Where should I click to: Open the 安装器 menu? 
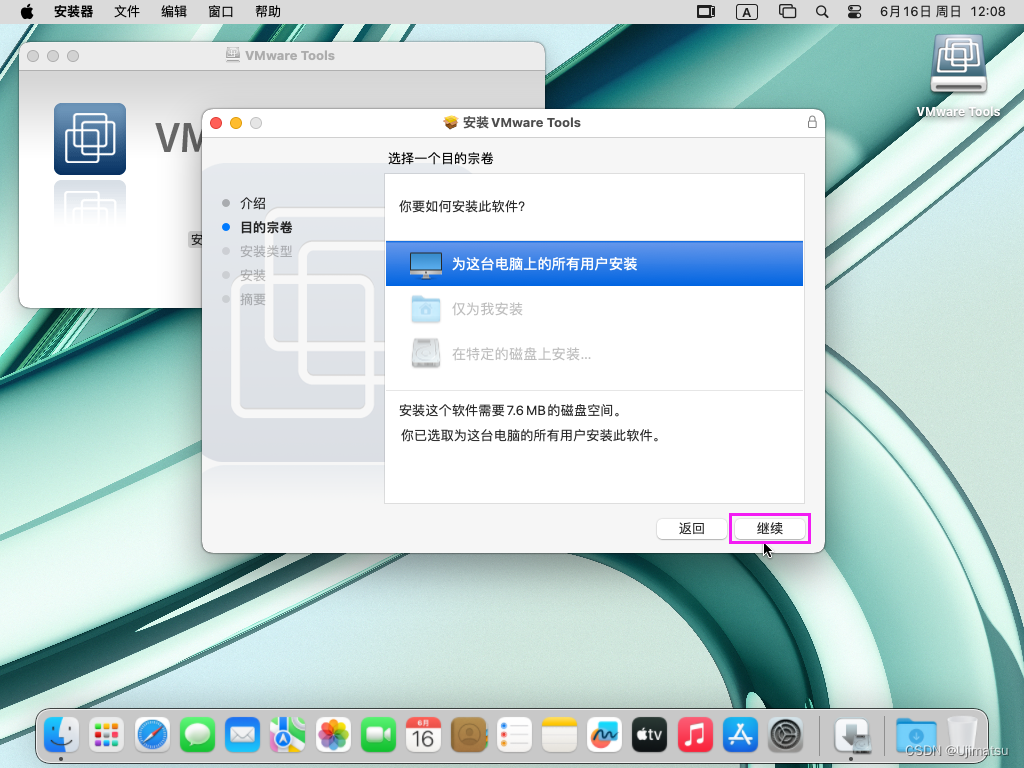pos(73,12)
